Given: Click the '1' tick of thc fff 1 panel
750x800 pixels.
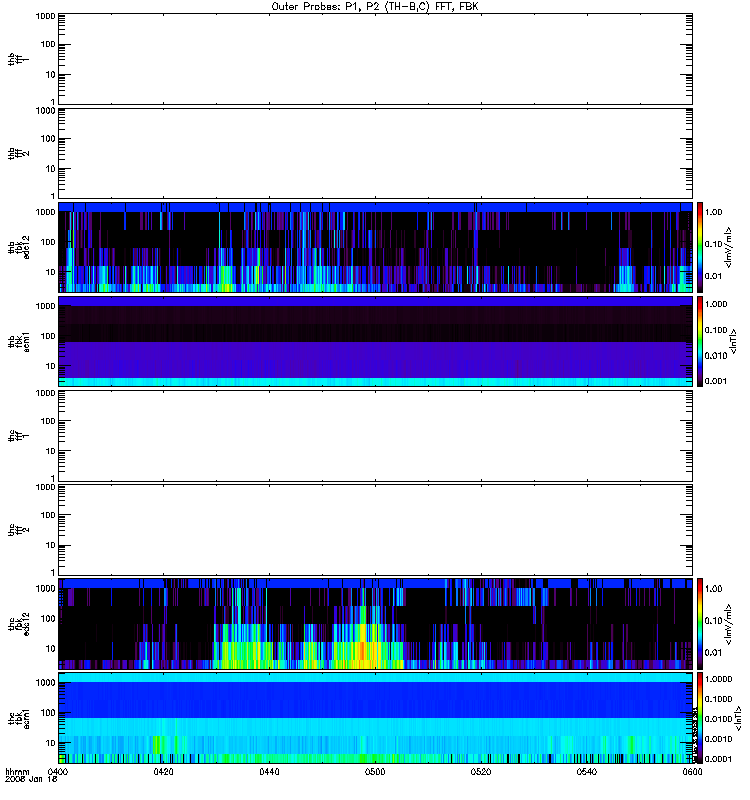Looking at the screenshot, I should click(53, 479).
